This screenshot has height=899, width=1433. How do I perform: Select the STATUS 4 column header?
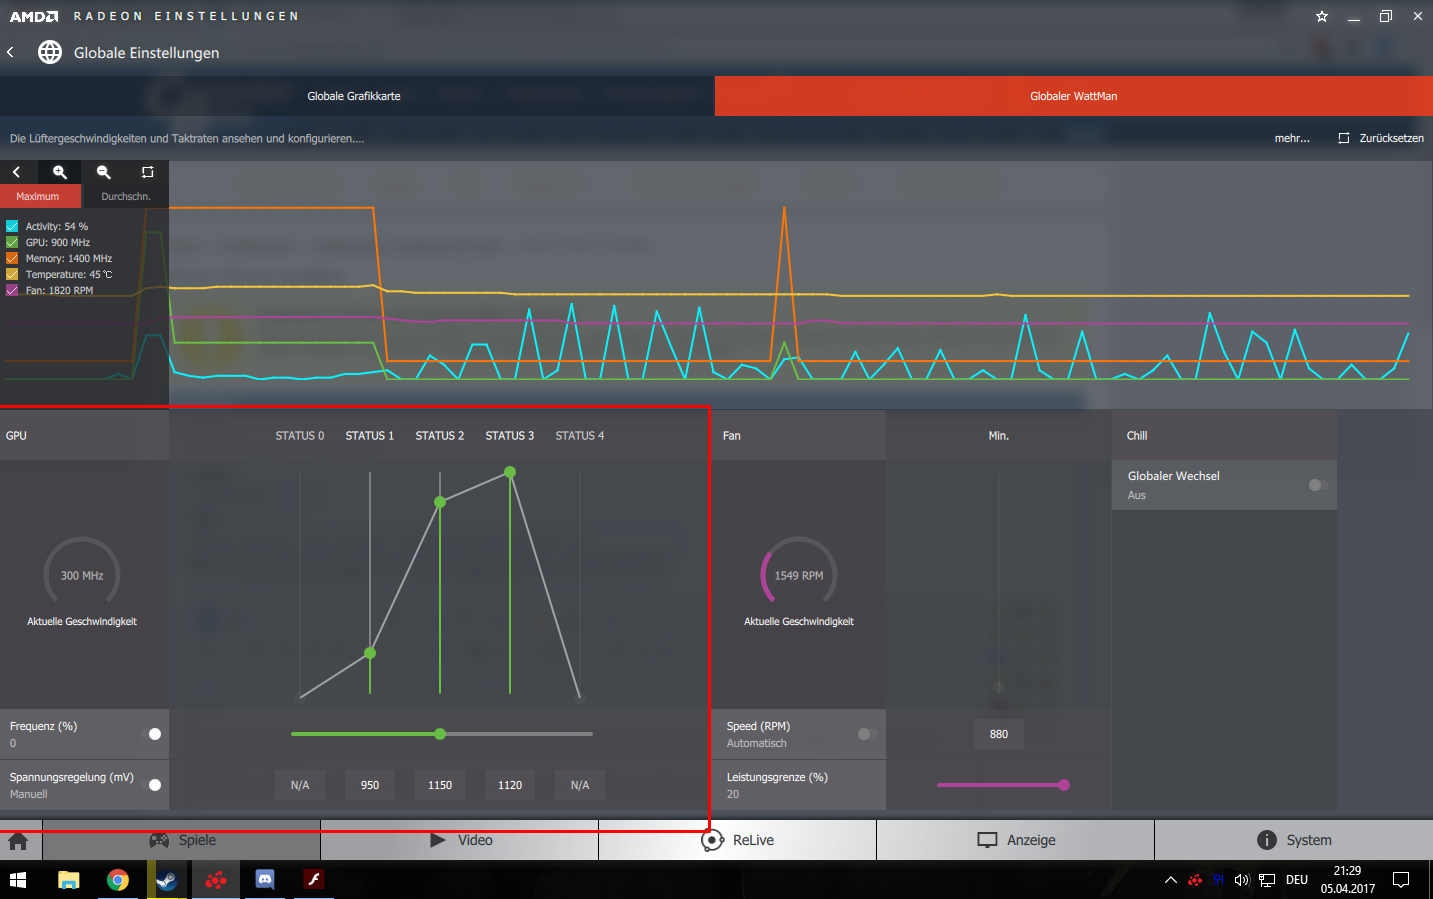click(x=580, y=436)
